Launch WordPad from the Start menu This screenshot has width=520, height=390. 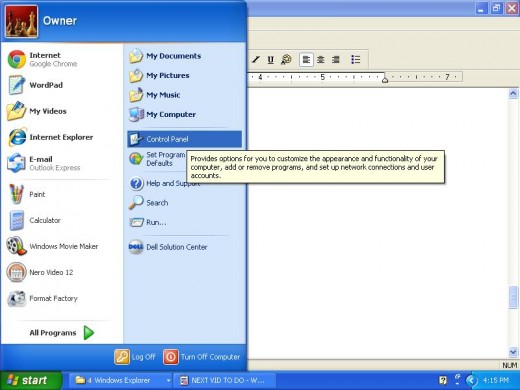(x=62, y=85)
